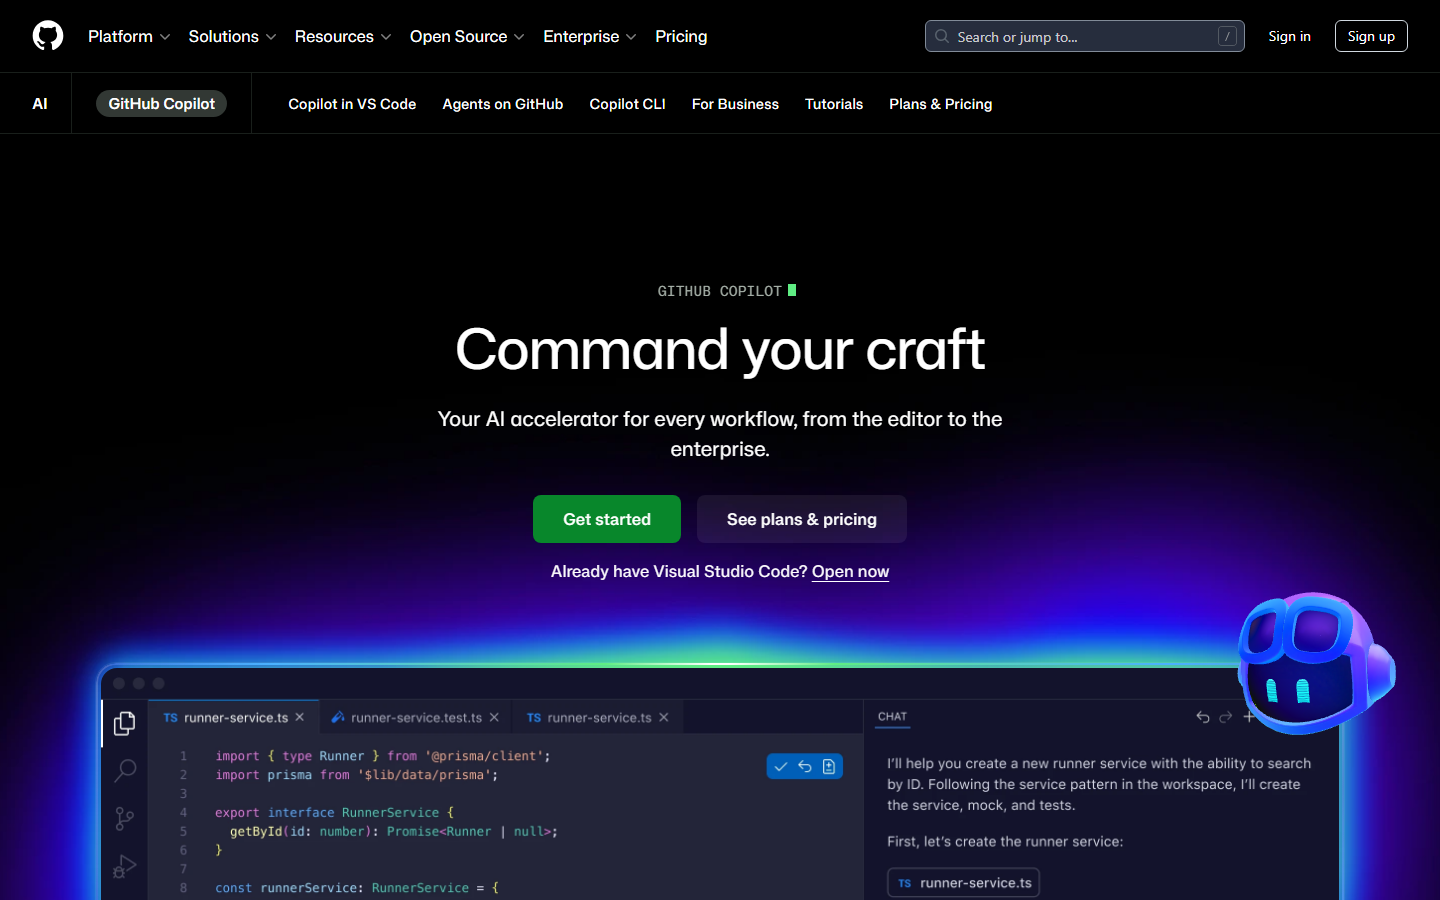The width and height of the screenshot is (1440, 900).
Task: Close the last runner-service.ts tab
Action: (664, 717)
